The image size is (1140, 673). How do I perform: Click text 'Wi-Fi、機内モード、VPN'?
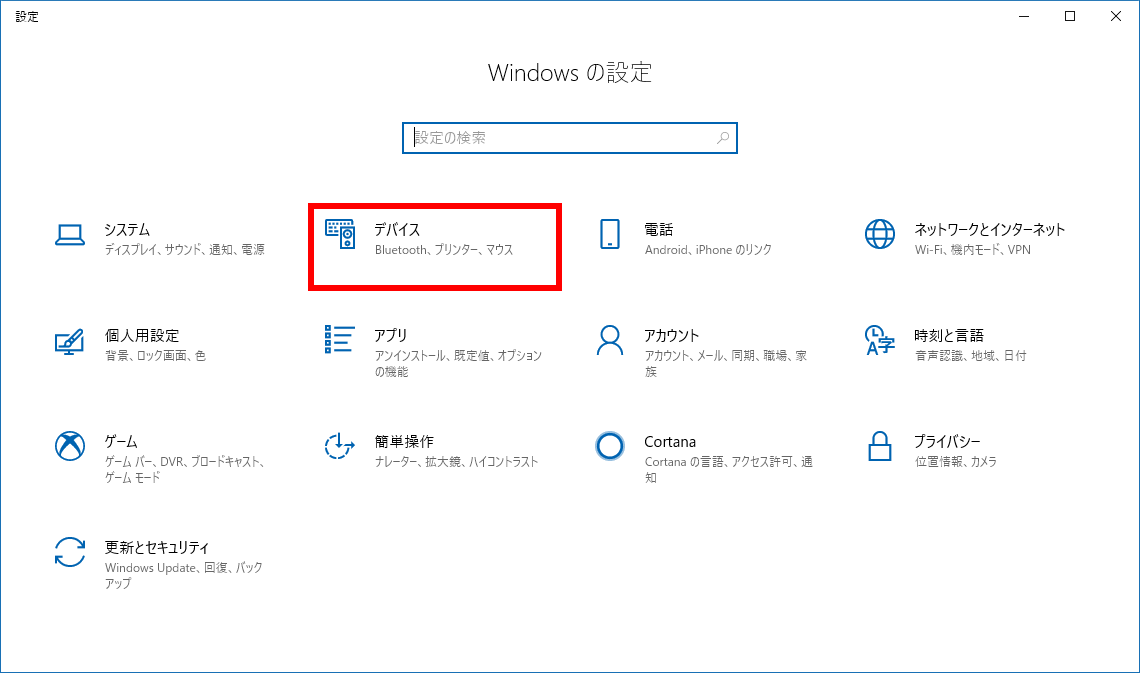(x=973, y=250)
